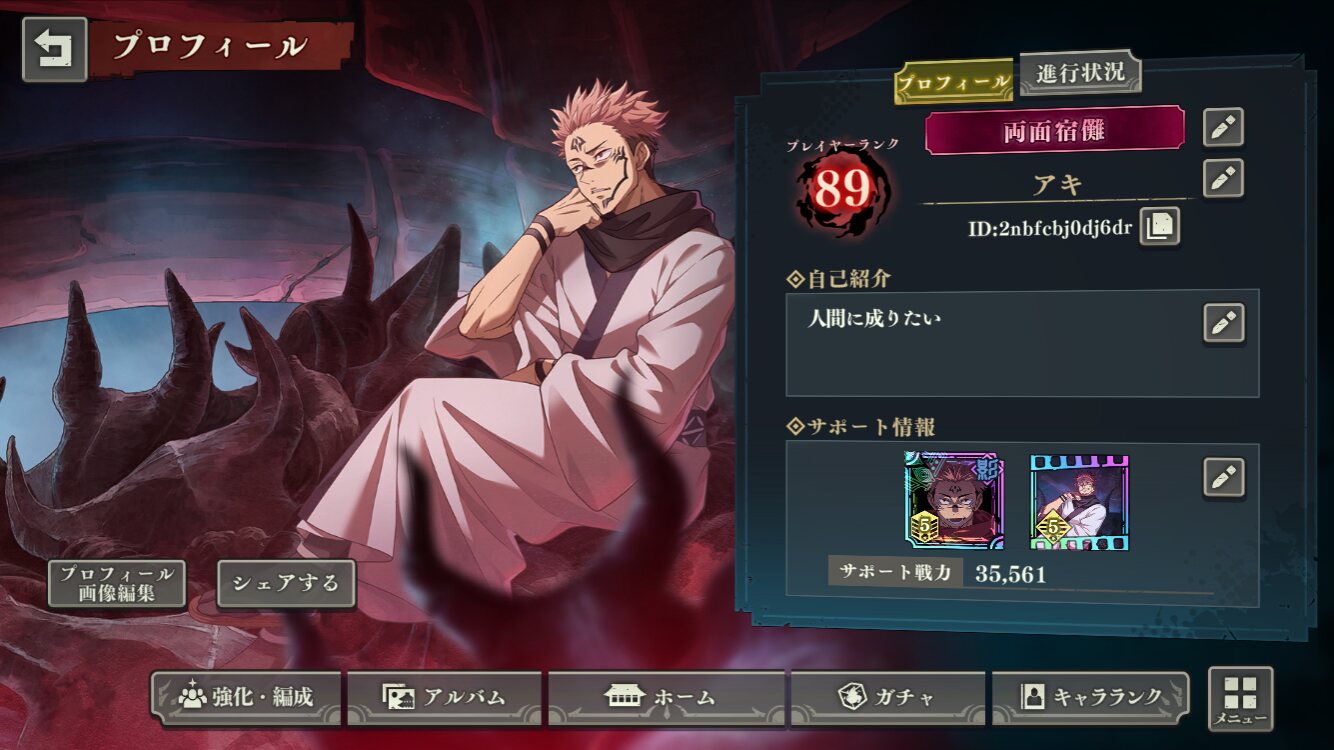Open the ガチャ menu
Screen dimensions: 1334x750
click(x=888, y=697)
